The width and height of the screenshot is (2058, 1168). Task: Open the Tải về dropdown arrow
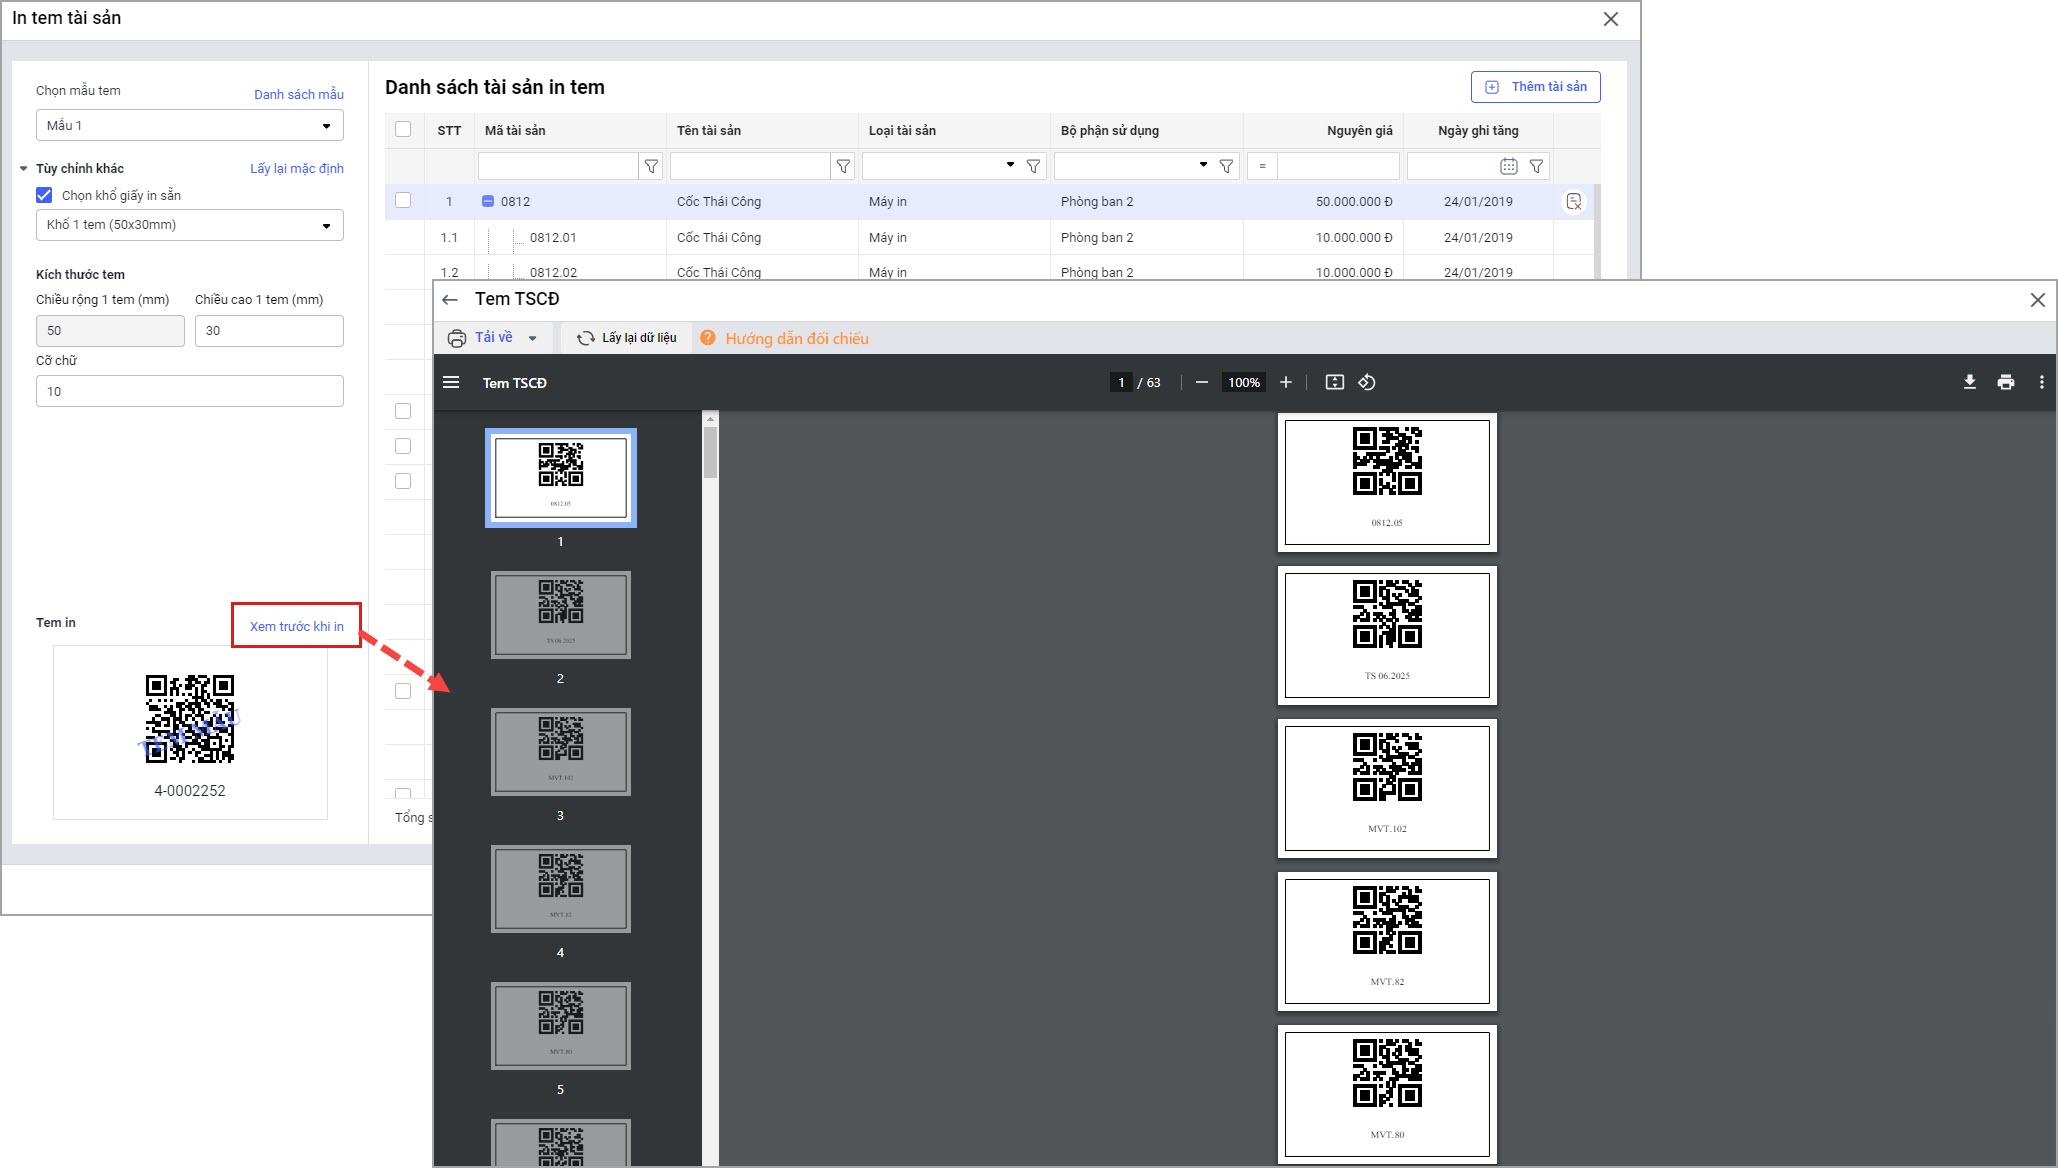pyautogui.click(x=533, y=338)
